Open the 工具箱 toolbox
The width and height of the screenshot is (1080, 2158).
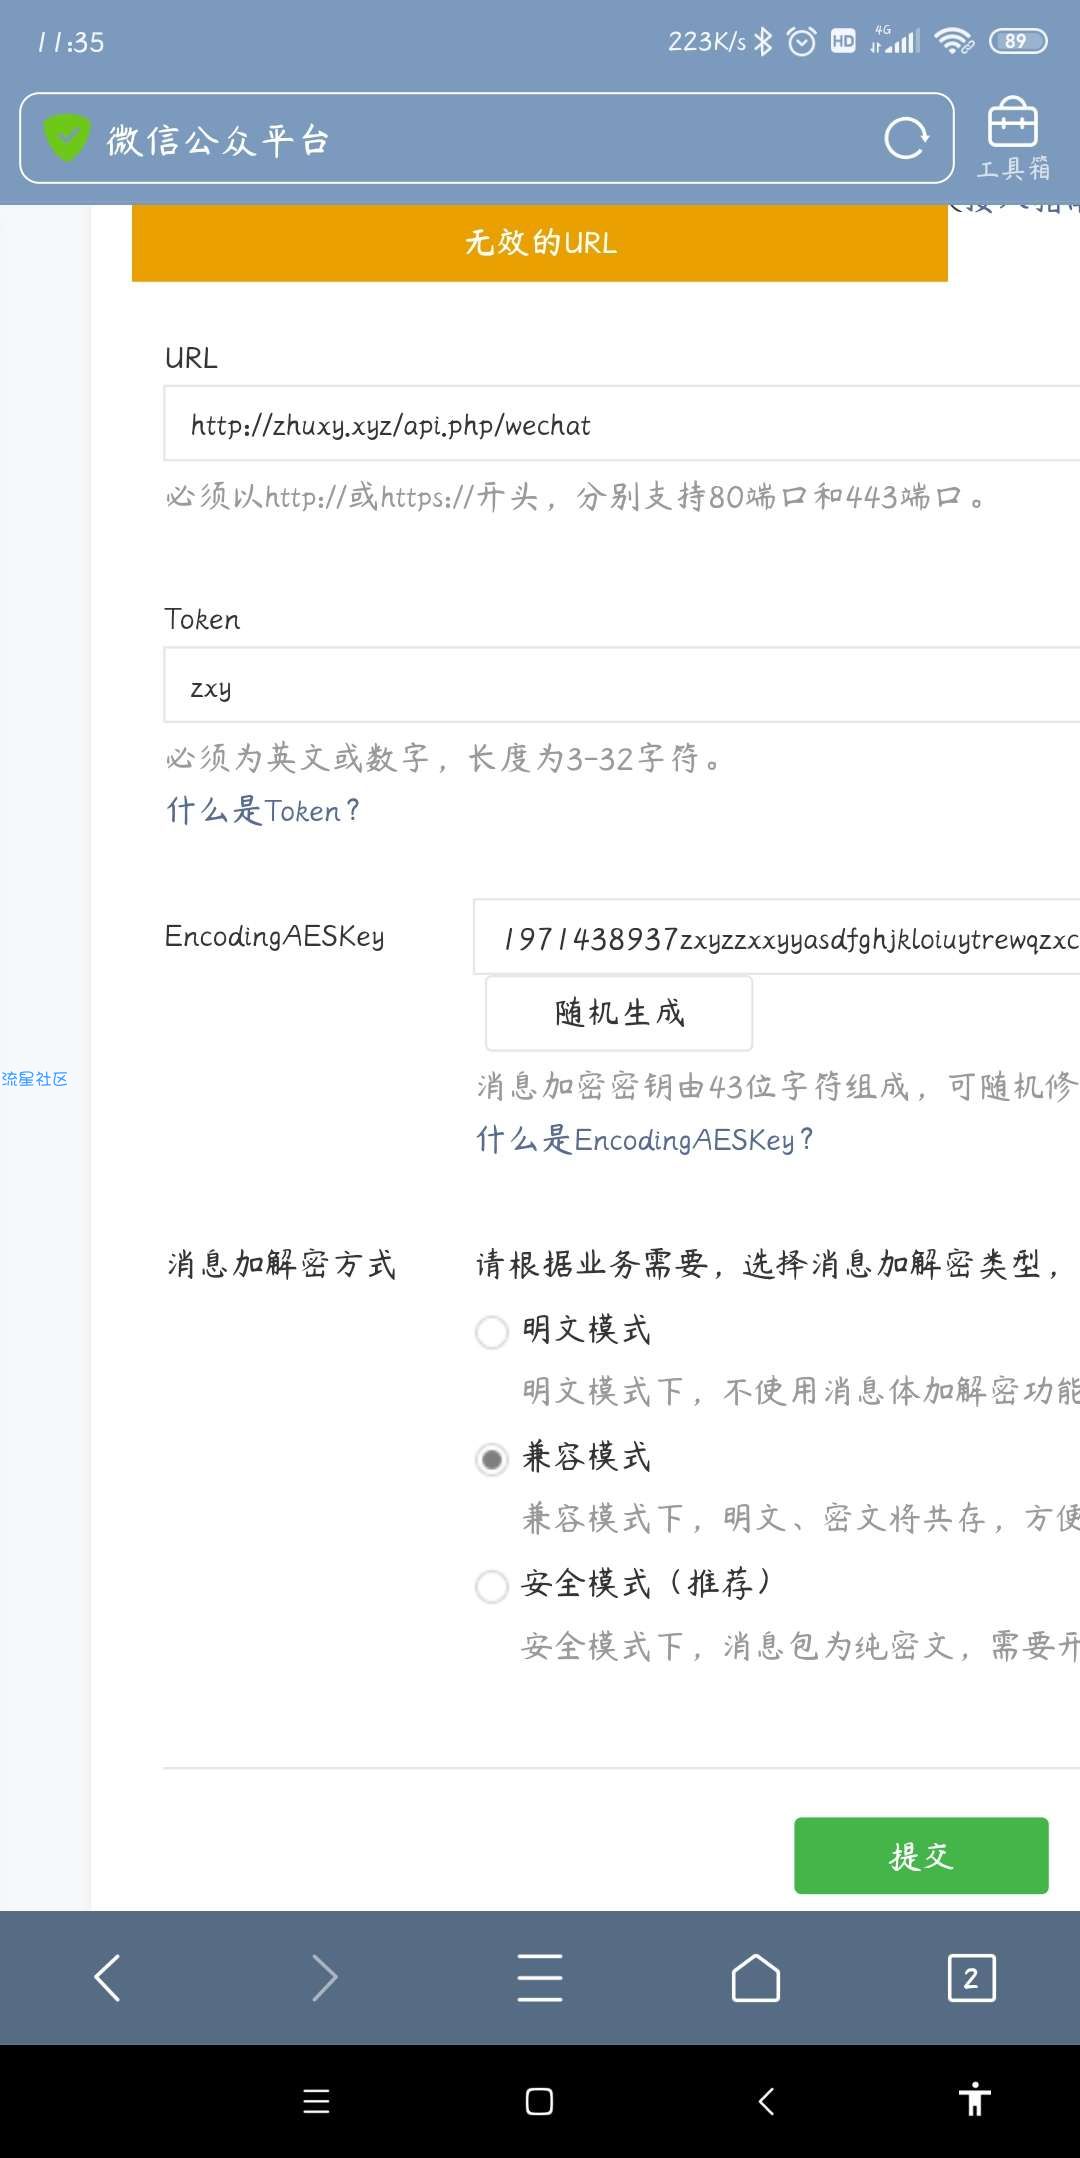click(1013, 139)
